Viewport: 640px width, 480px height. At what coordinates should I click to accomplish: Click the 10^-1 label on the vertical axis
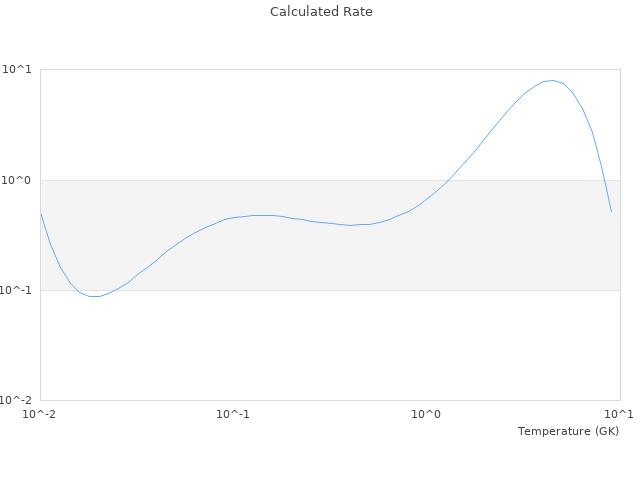coord(16,290)
